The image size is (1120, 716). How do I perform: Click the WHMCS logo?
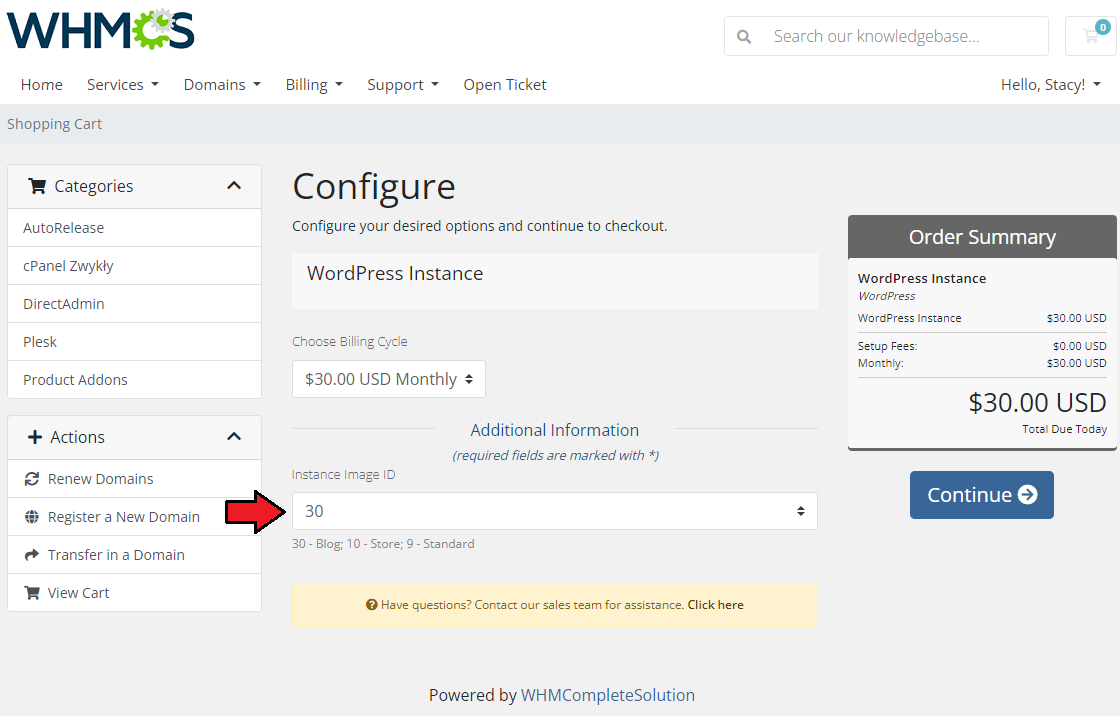coord(101,30)
